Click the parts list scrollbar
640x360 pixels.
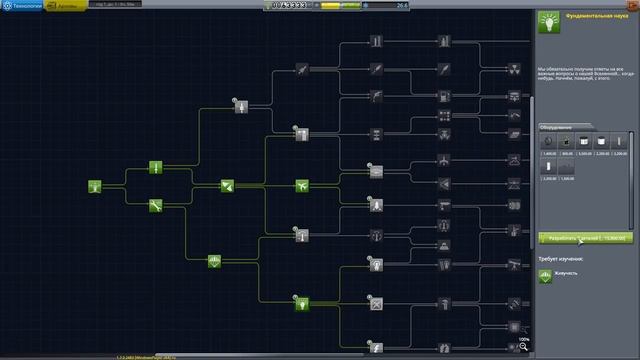coord(631,180)
